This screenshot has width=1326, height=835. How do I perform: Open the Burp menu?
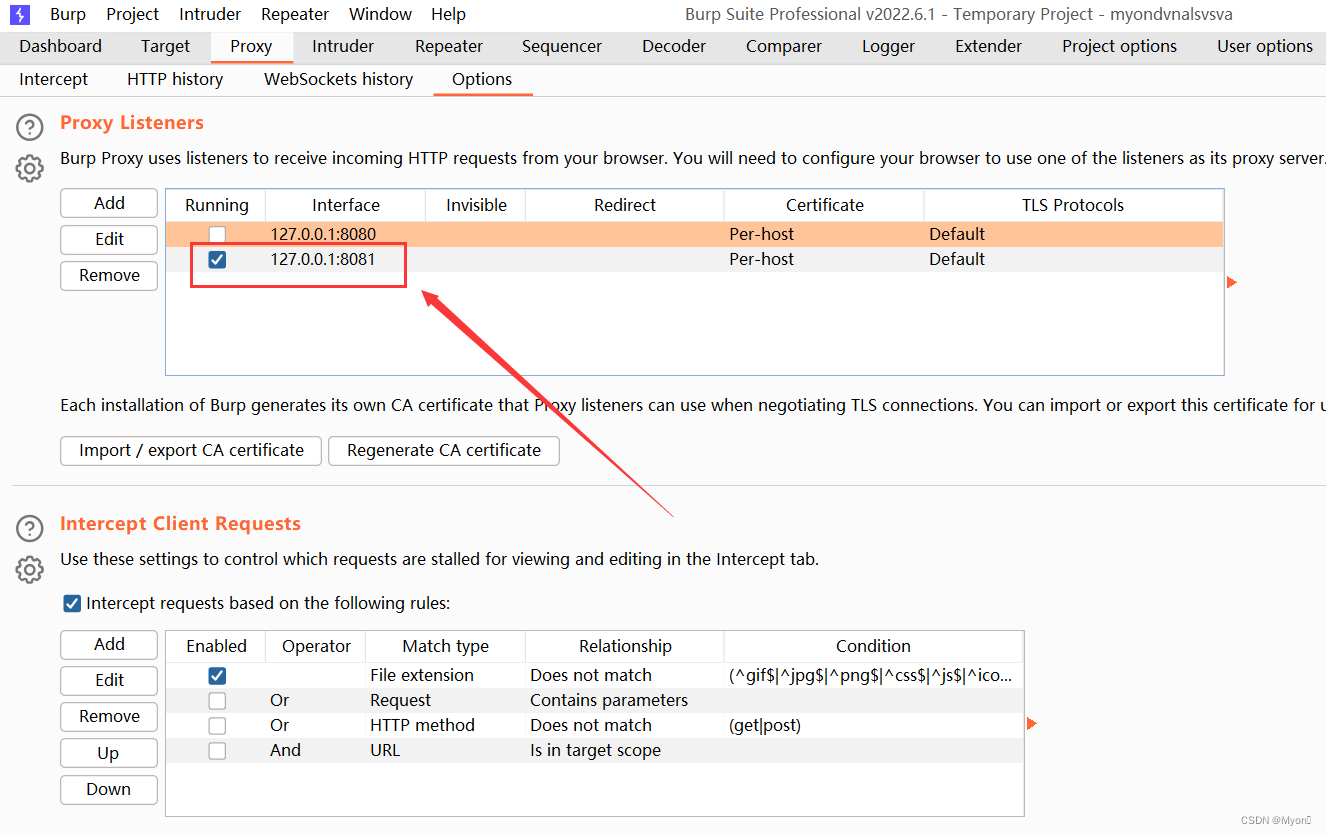(x=68, y=14)
